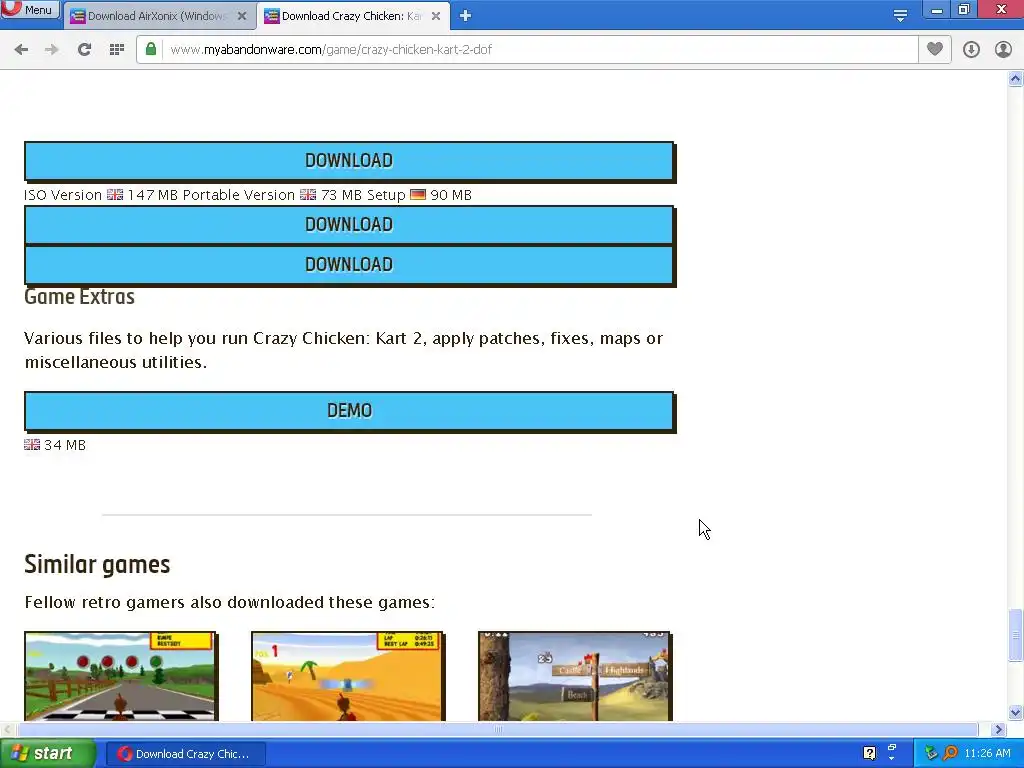This screenshot has height=768, width=1024.
Task: Select the Download Crazy Chicken tab
Action: pyautogui.click(x=353, y=16)
